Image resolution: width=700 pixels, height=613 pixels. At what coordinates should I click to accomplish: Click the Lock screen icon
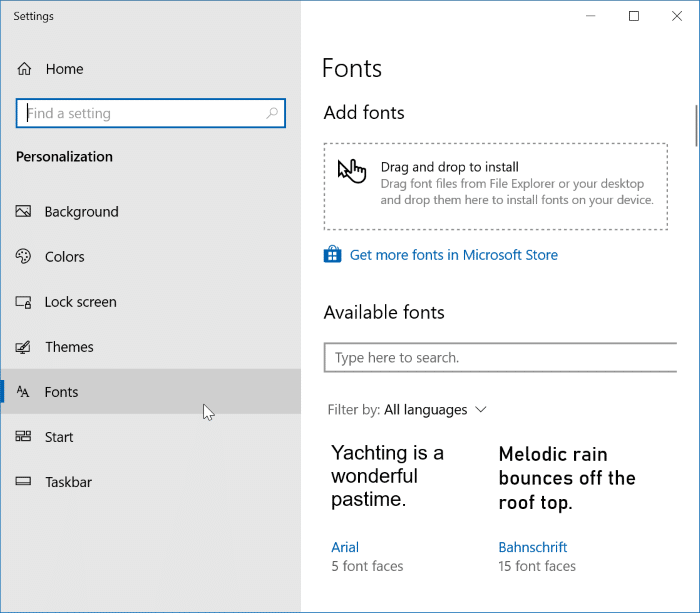tap(23, 302)
